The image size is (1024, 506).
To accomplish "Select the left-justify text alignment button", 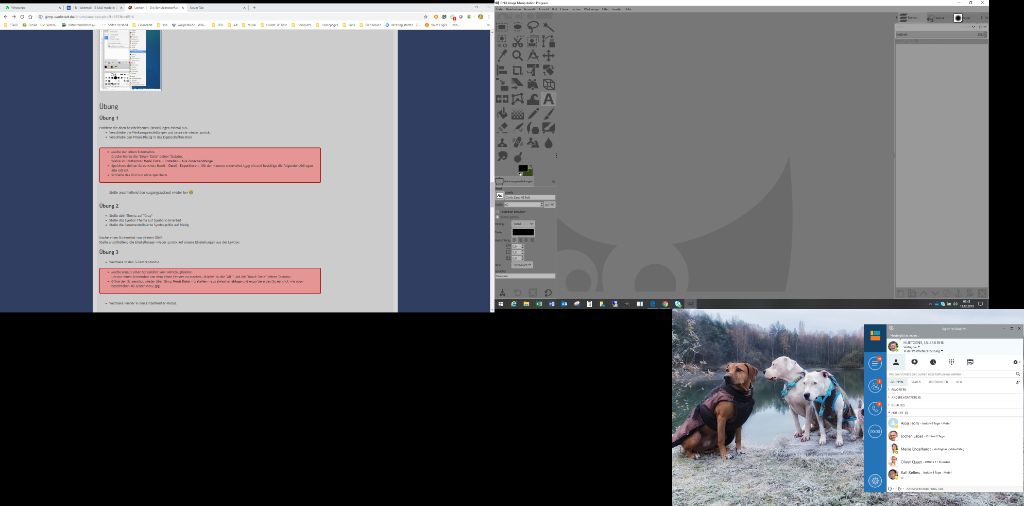I will coord(514,240).
